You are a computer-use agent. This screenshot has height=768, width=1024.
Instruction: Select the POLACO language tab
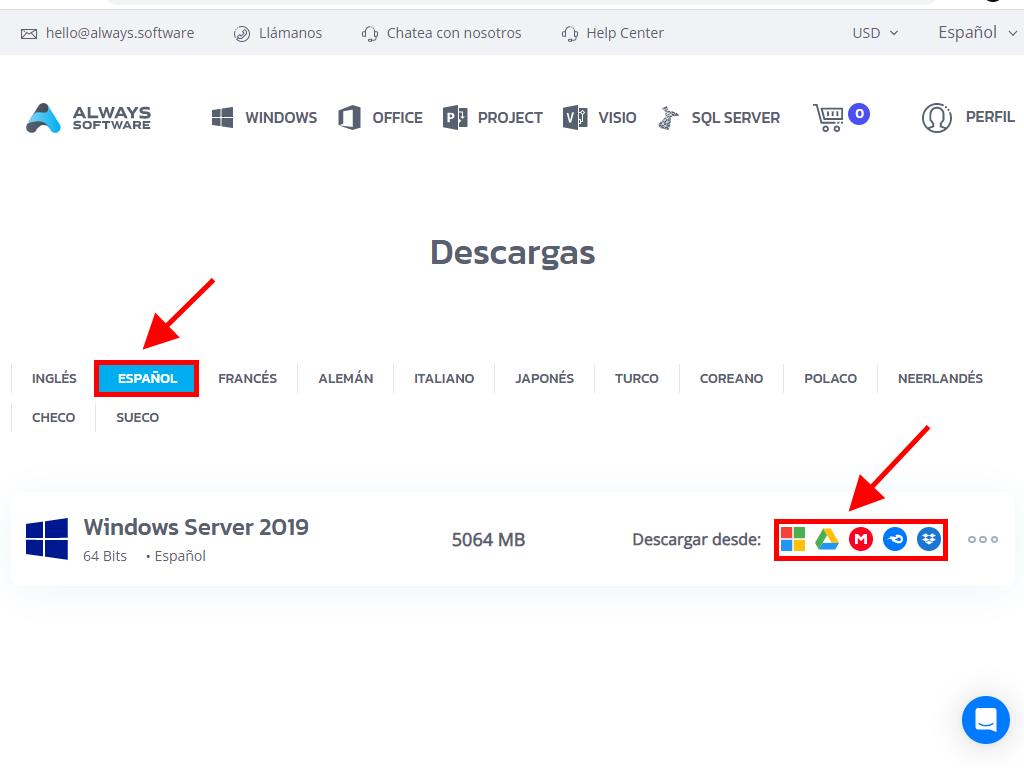click(830, 378)
